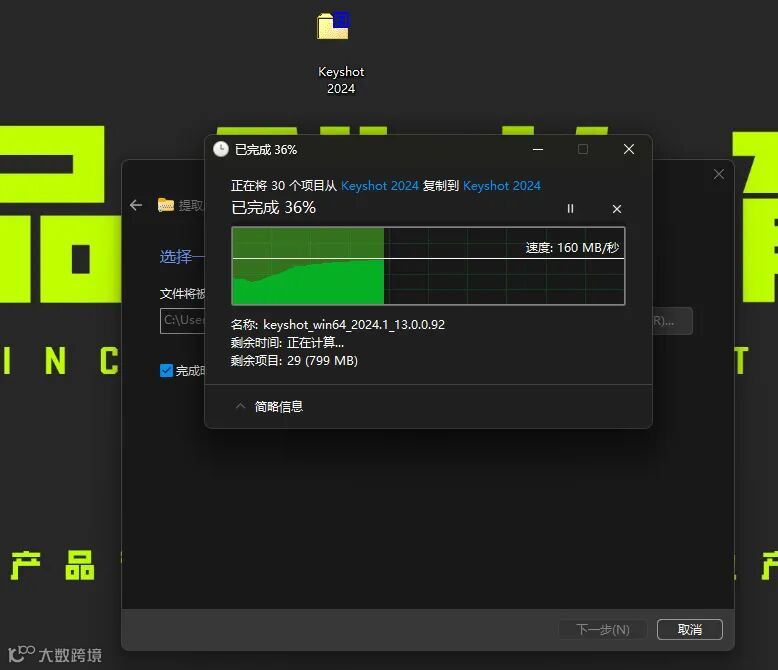This screenshot has height=670, width=778.
Task: Click file name keyshot_win64_2024.1_13.0.0.92
Action: (x=354, y=325)
